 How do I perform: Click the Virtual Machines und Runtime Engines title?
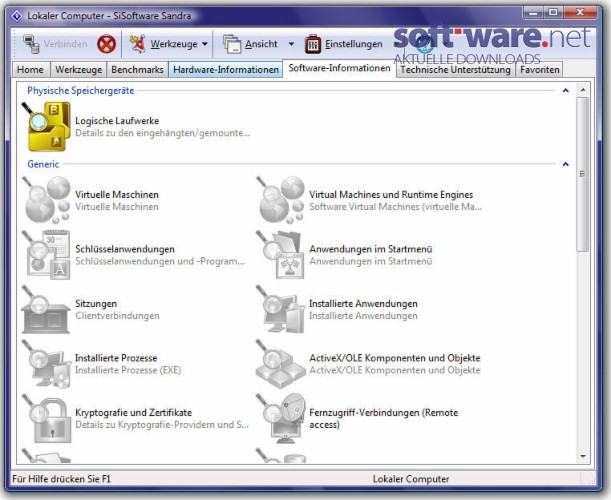(x=391, y=194)
